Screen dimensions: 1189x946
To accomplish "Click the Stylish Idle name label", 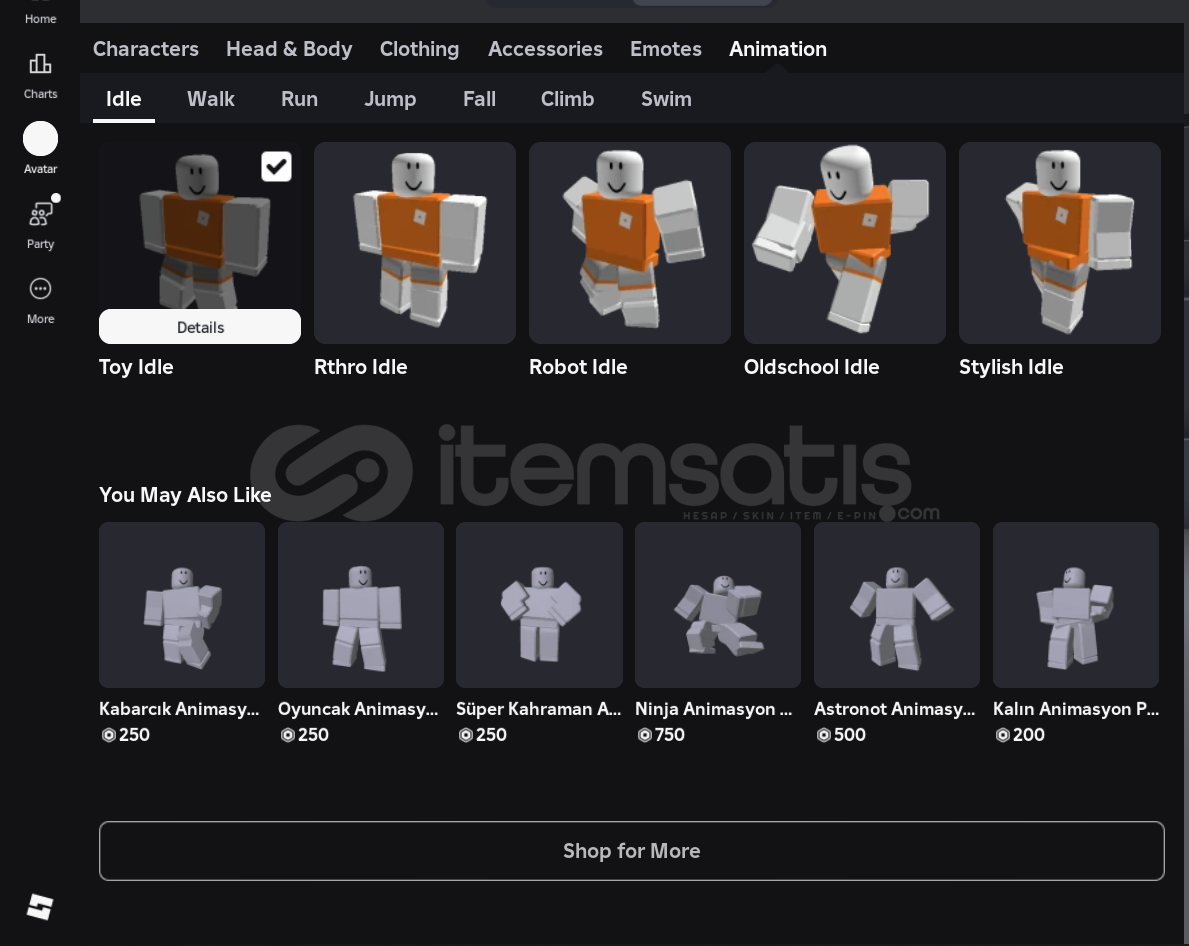I will pyautogui.click(x=1011, y=367).
